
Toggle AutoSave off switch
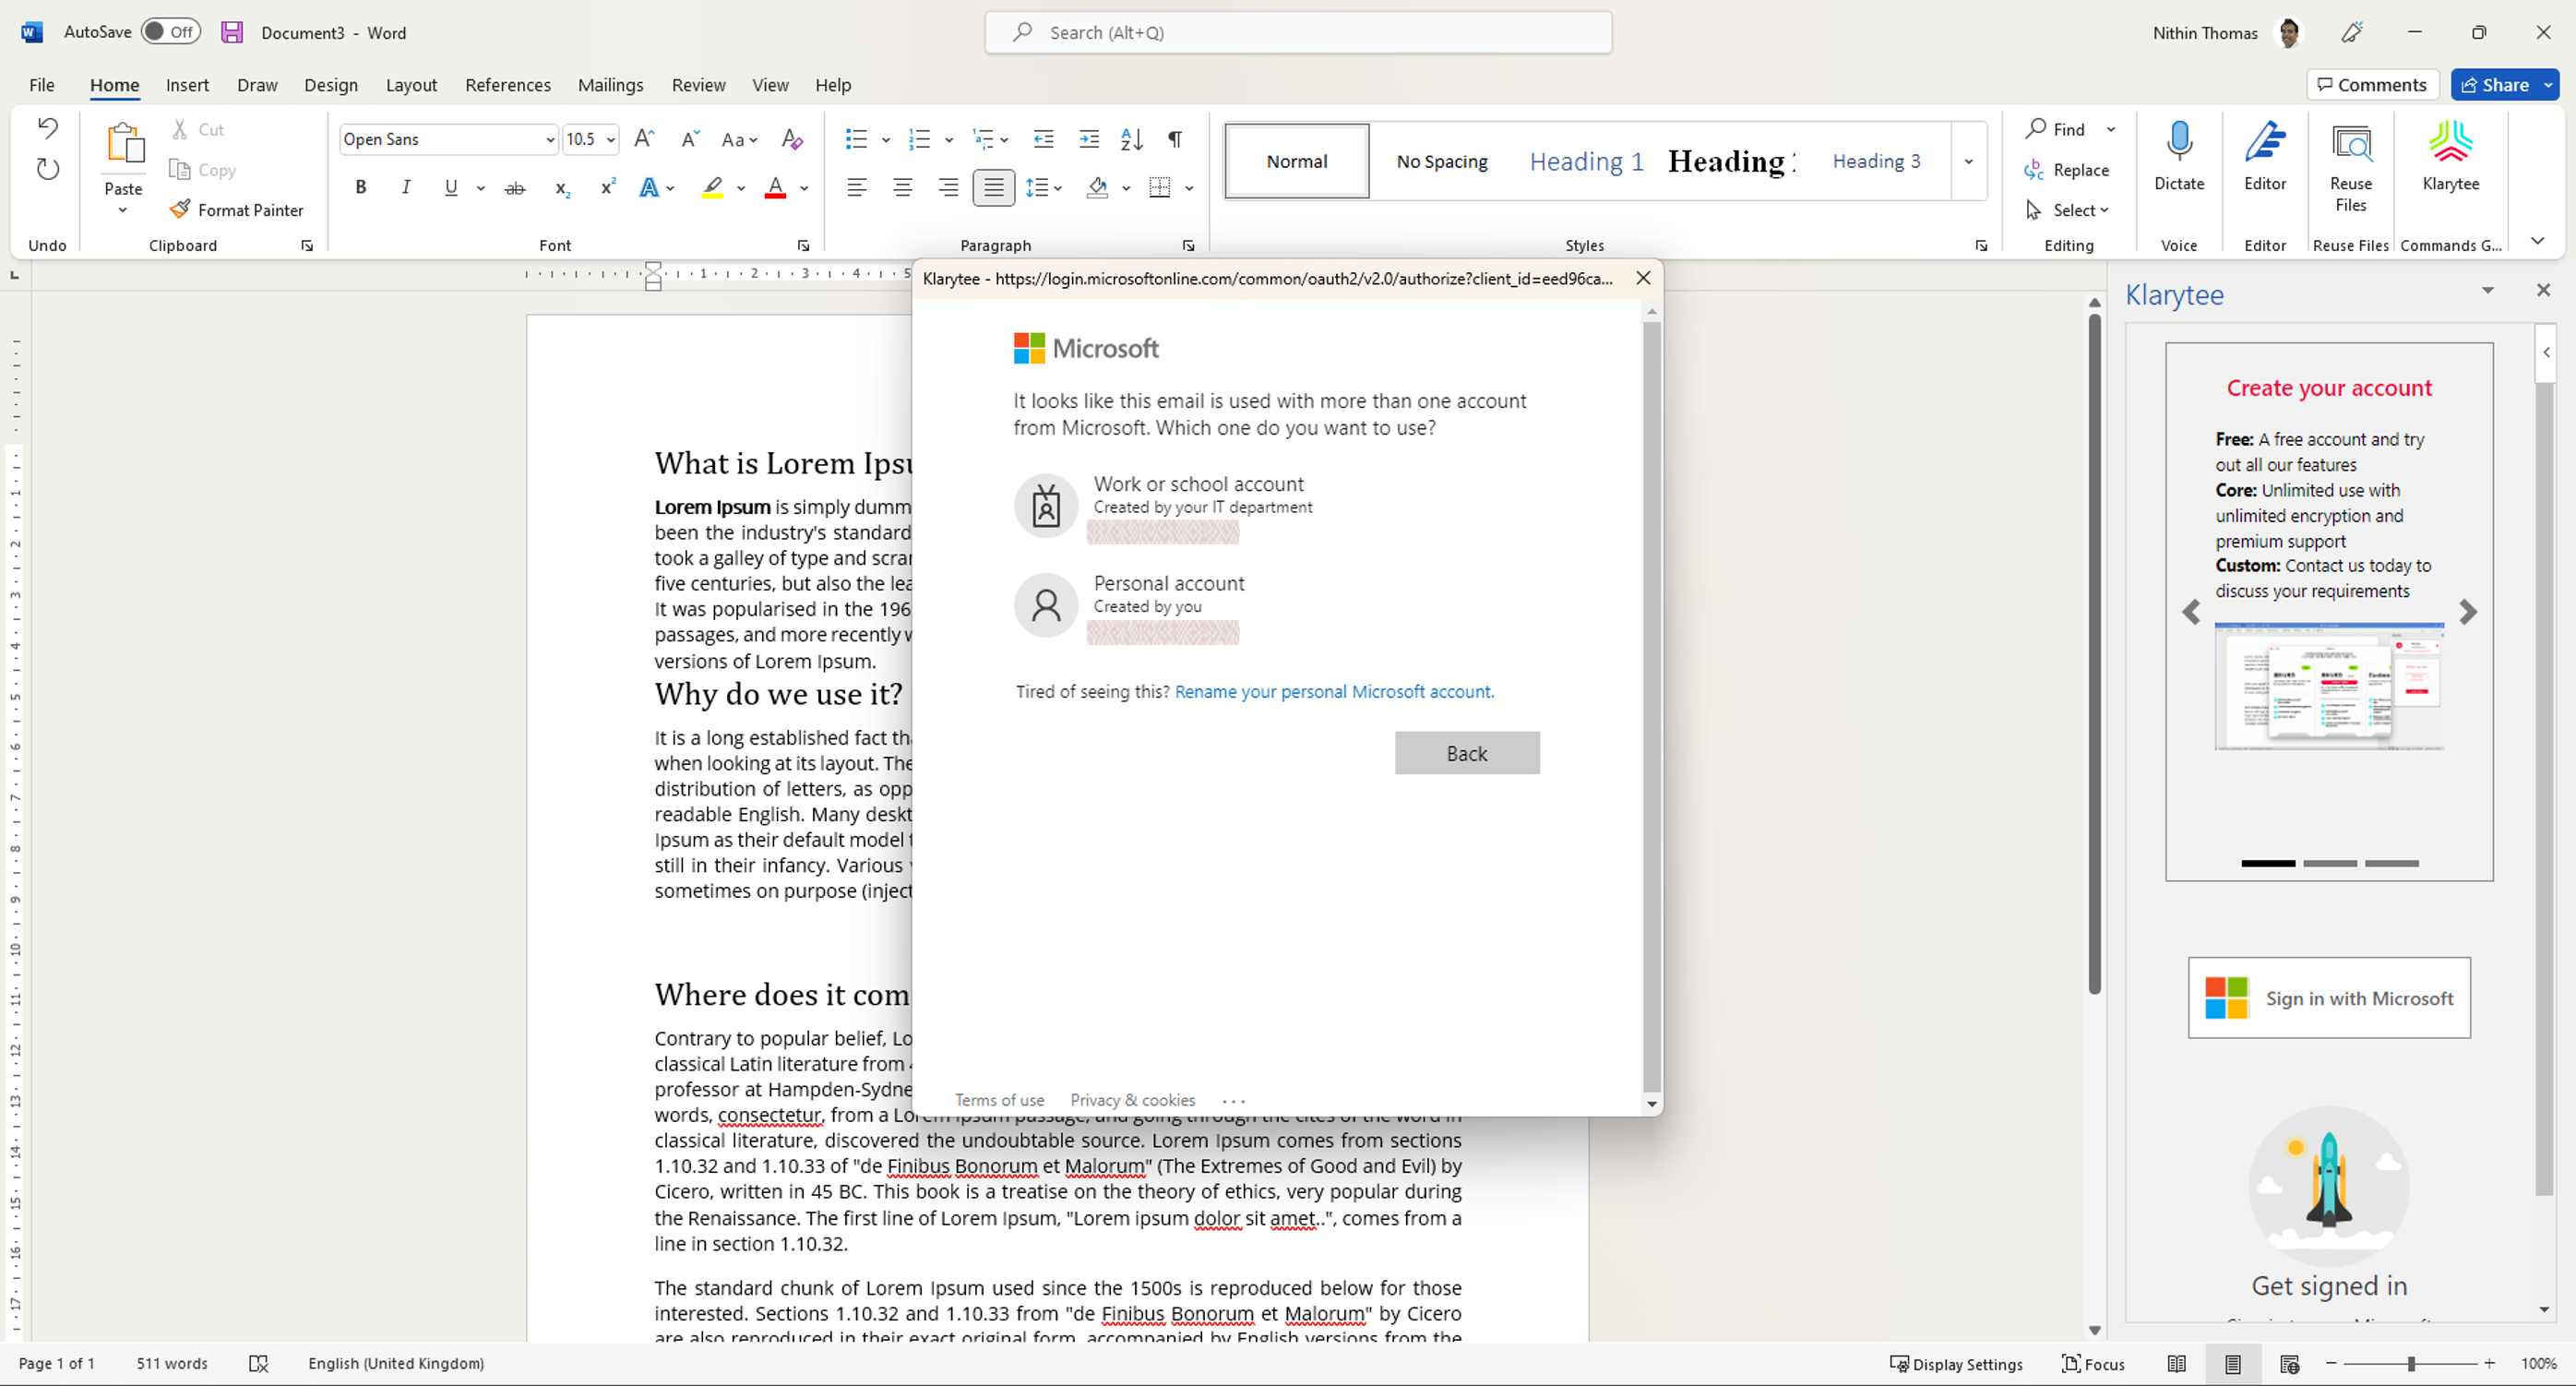pos(170,31)
